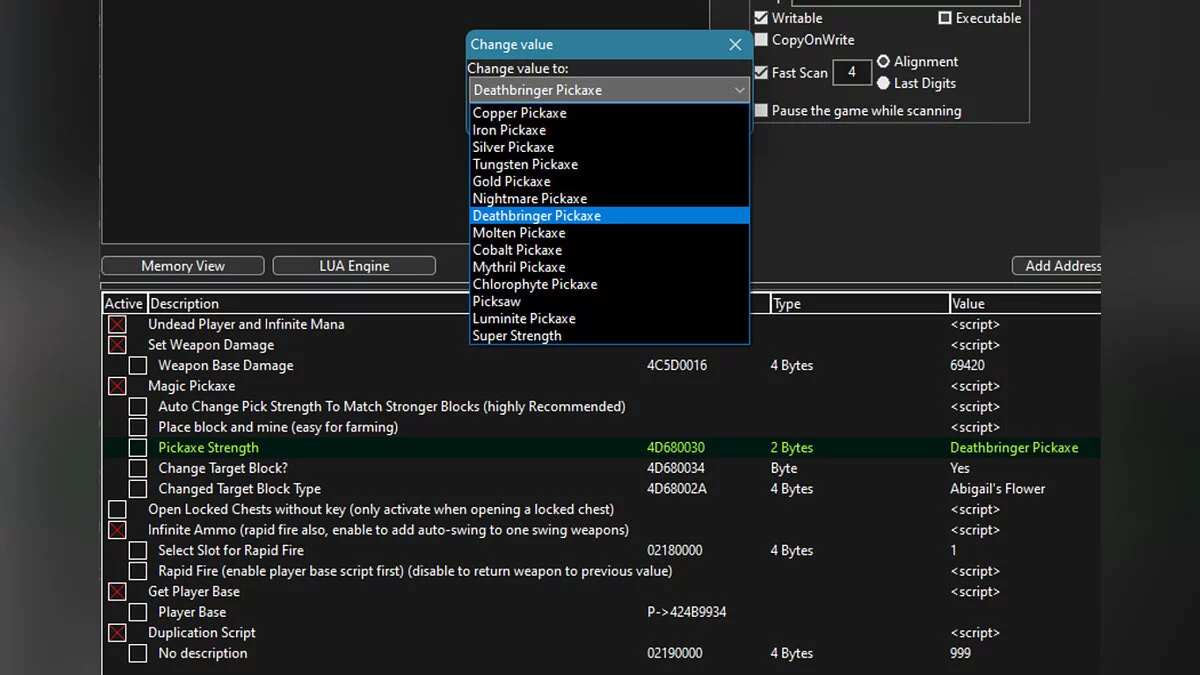Open the Memory View button
Viewport: 1200px width, 675px height.
tap(183, 266)
